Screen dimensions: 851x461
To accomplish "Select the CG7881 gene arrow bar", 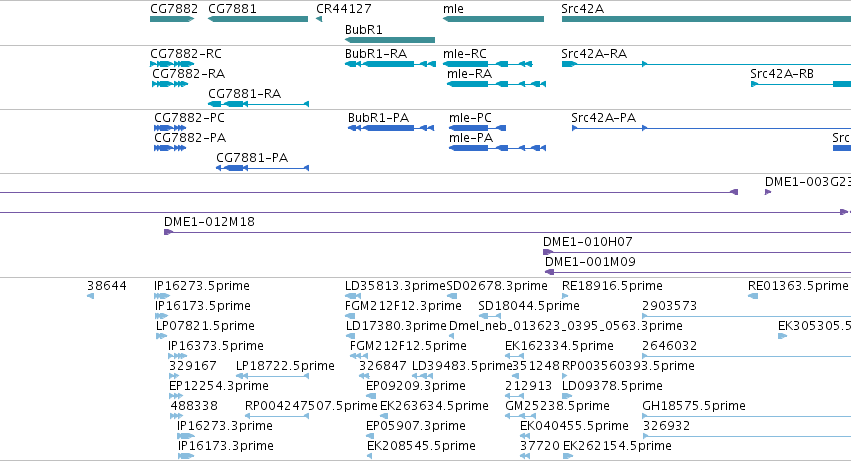I will click(x=258, y=19).
